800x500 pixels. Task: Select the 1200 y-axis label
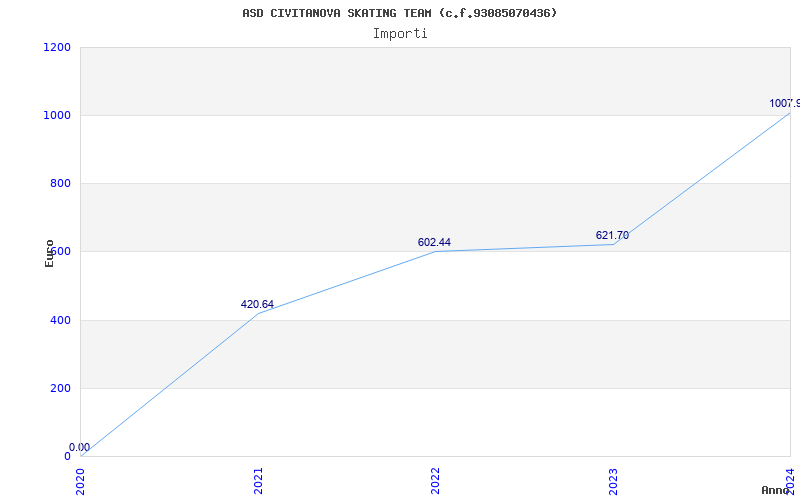coord(57,47)
